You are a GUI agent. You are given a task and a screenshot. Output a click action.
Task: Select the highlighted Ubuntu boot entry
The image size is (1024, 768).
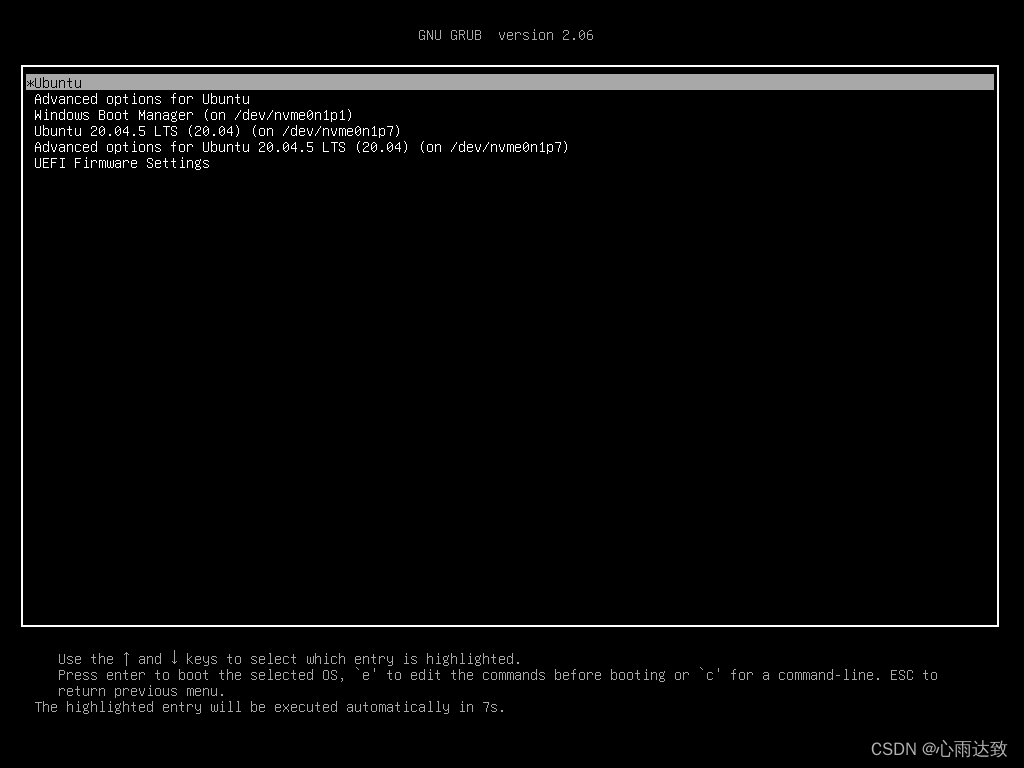click(509, 83)
